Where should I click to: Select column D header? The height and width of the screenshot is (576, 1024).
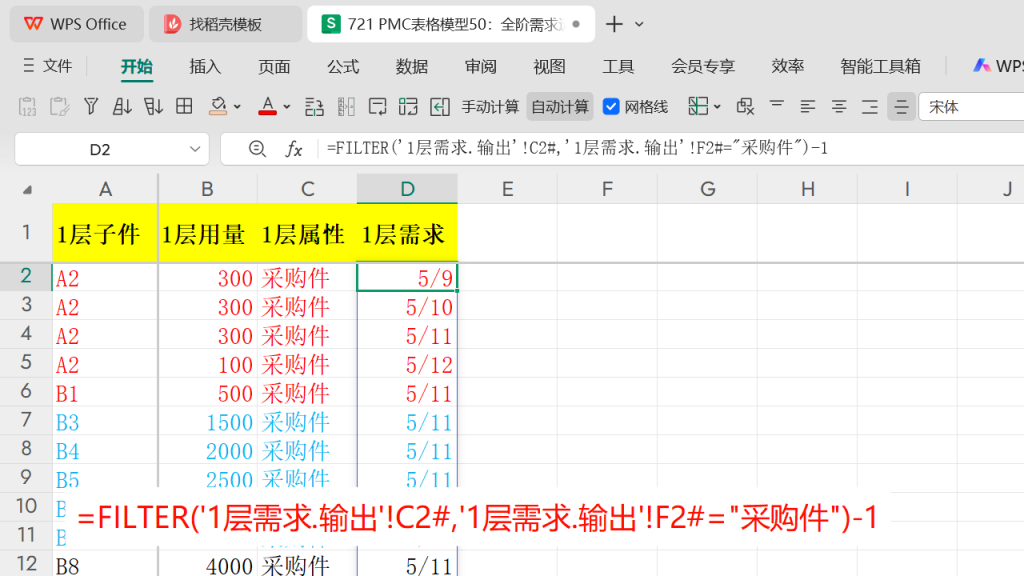pyautogui.click(x=407, y=189)
